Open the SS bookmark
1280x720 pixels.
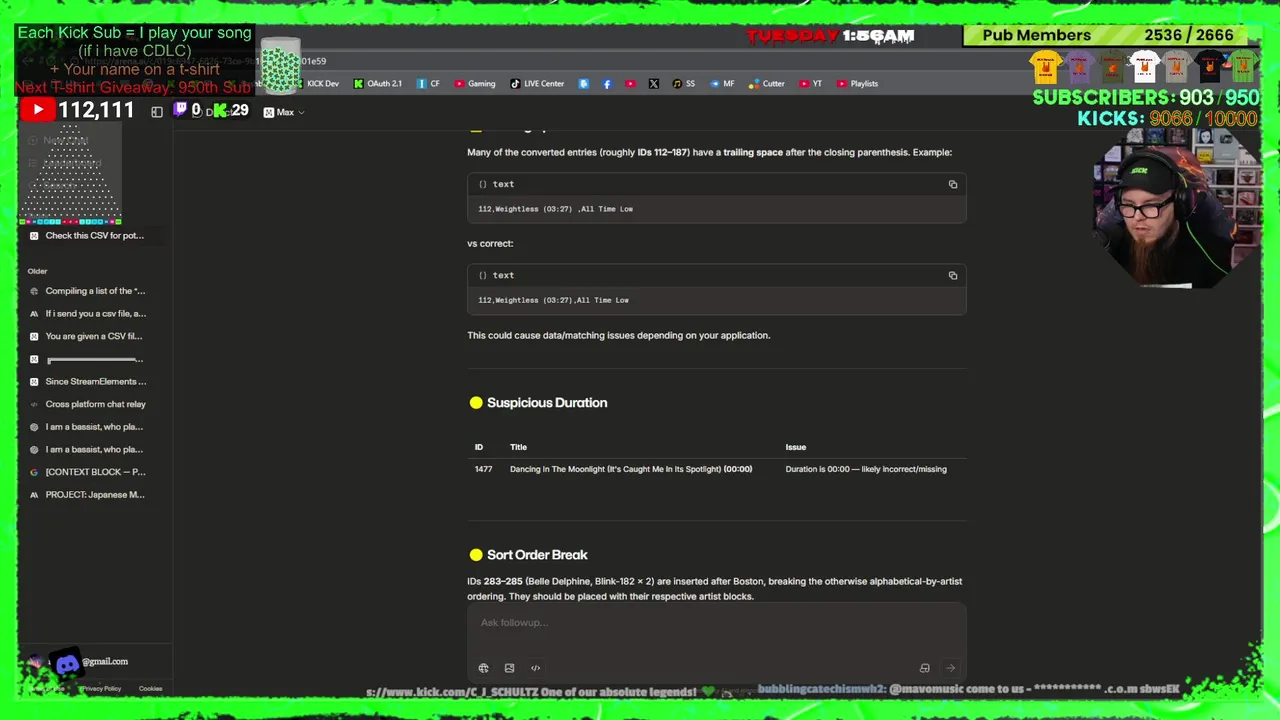(684, 84)
